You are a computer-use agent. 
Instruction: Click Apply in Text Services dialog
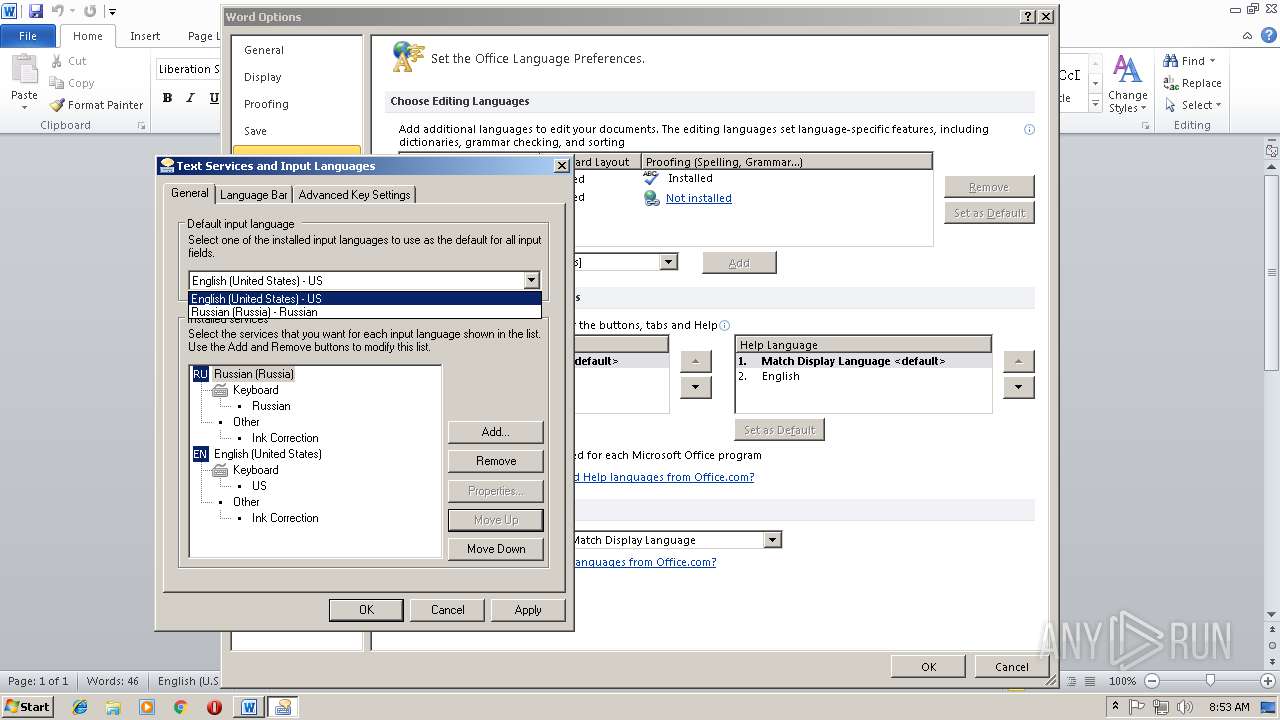click(x=528, y=610)
